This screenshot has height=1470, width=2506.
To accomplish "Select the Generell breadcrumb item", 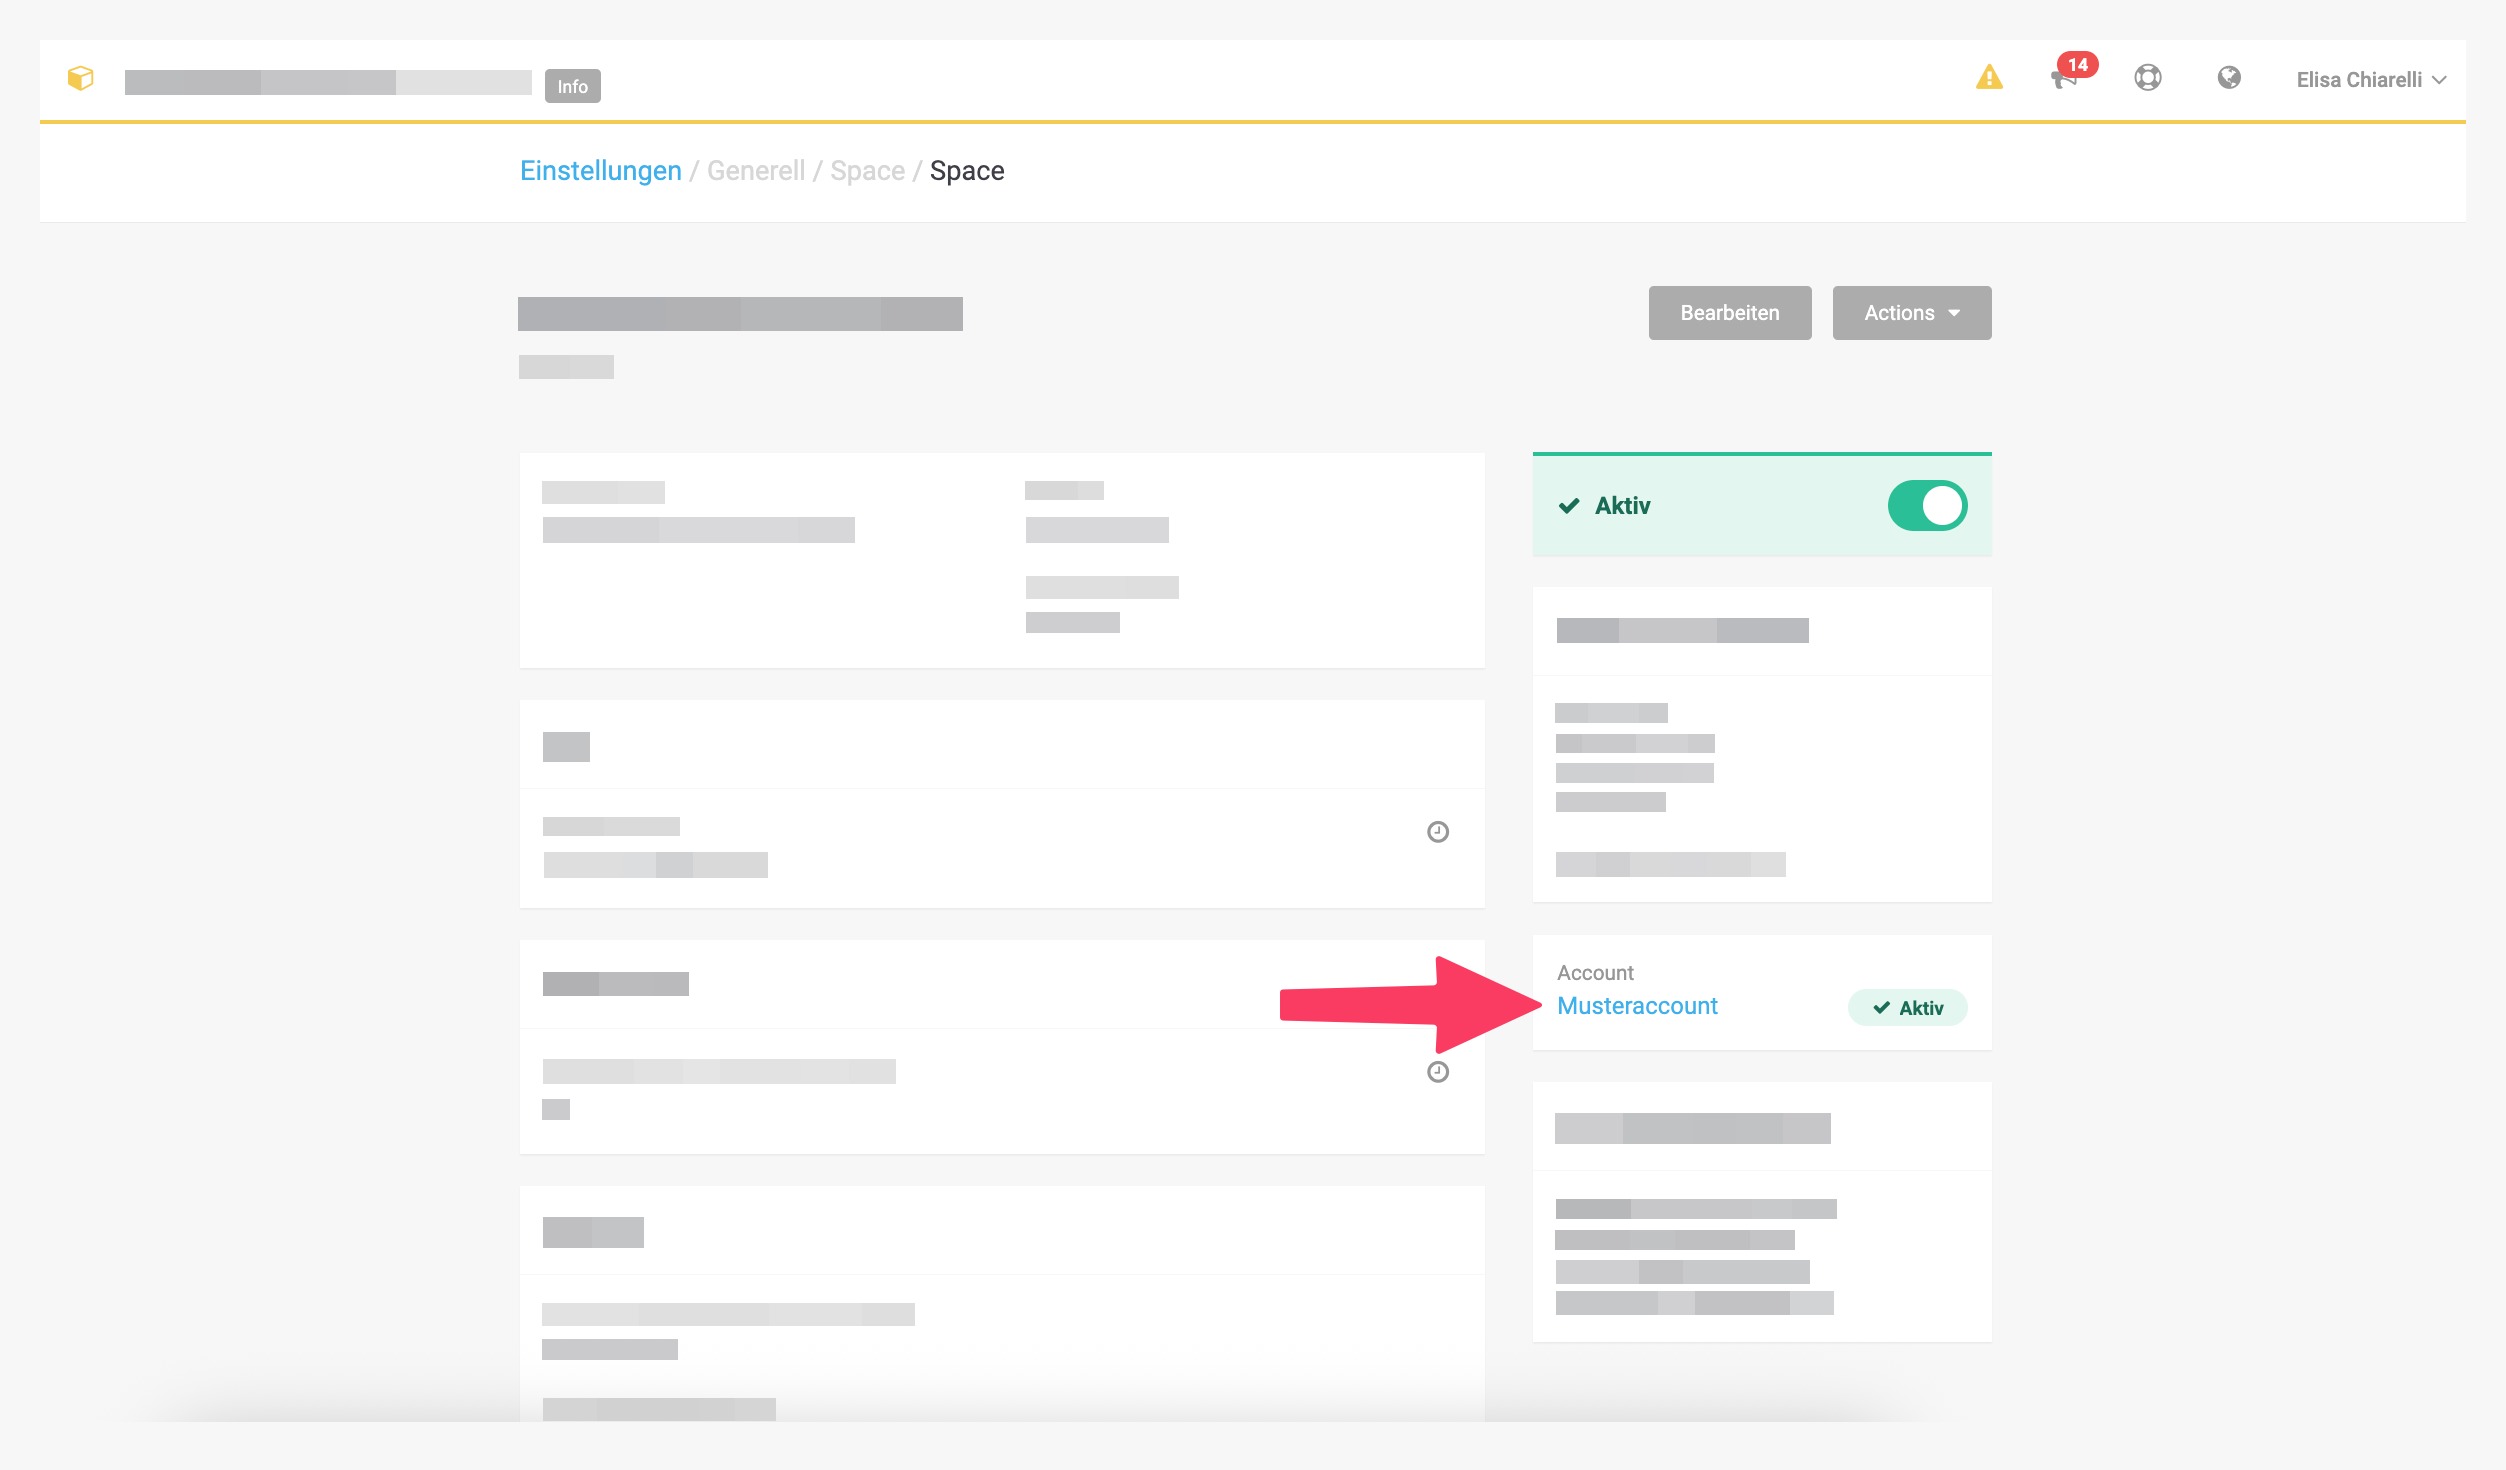I will tap(756, 171).
